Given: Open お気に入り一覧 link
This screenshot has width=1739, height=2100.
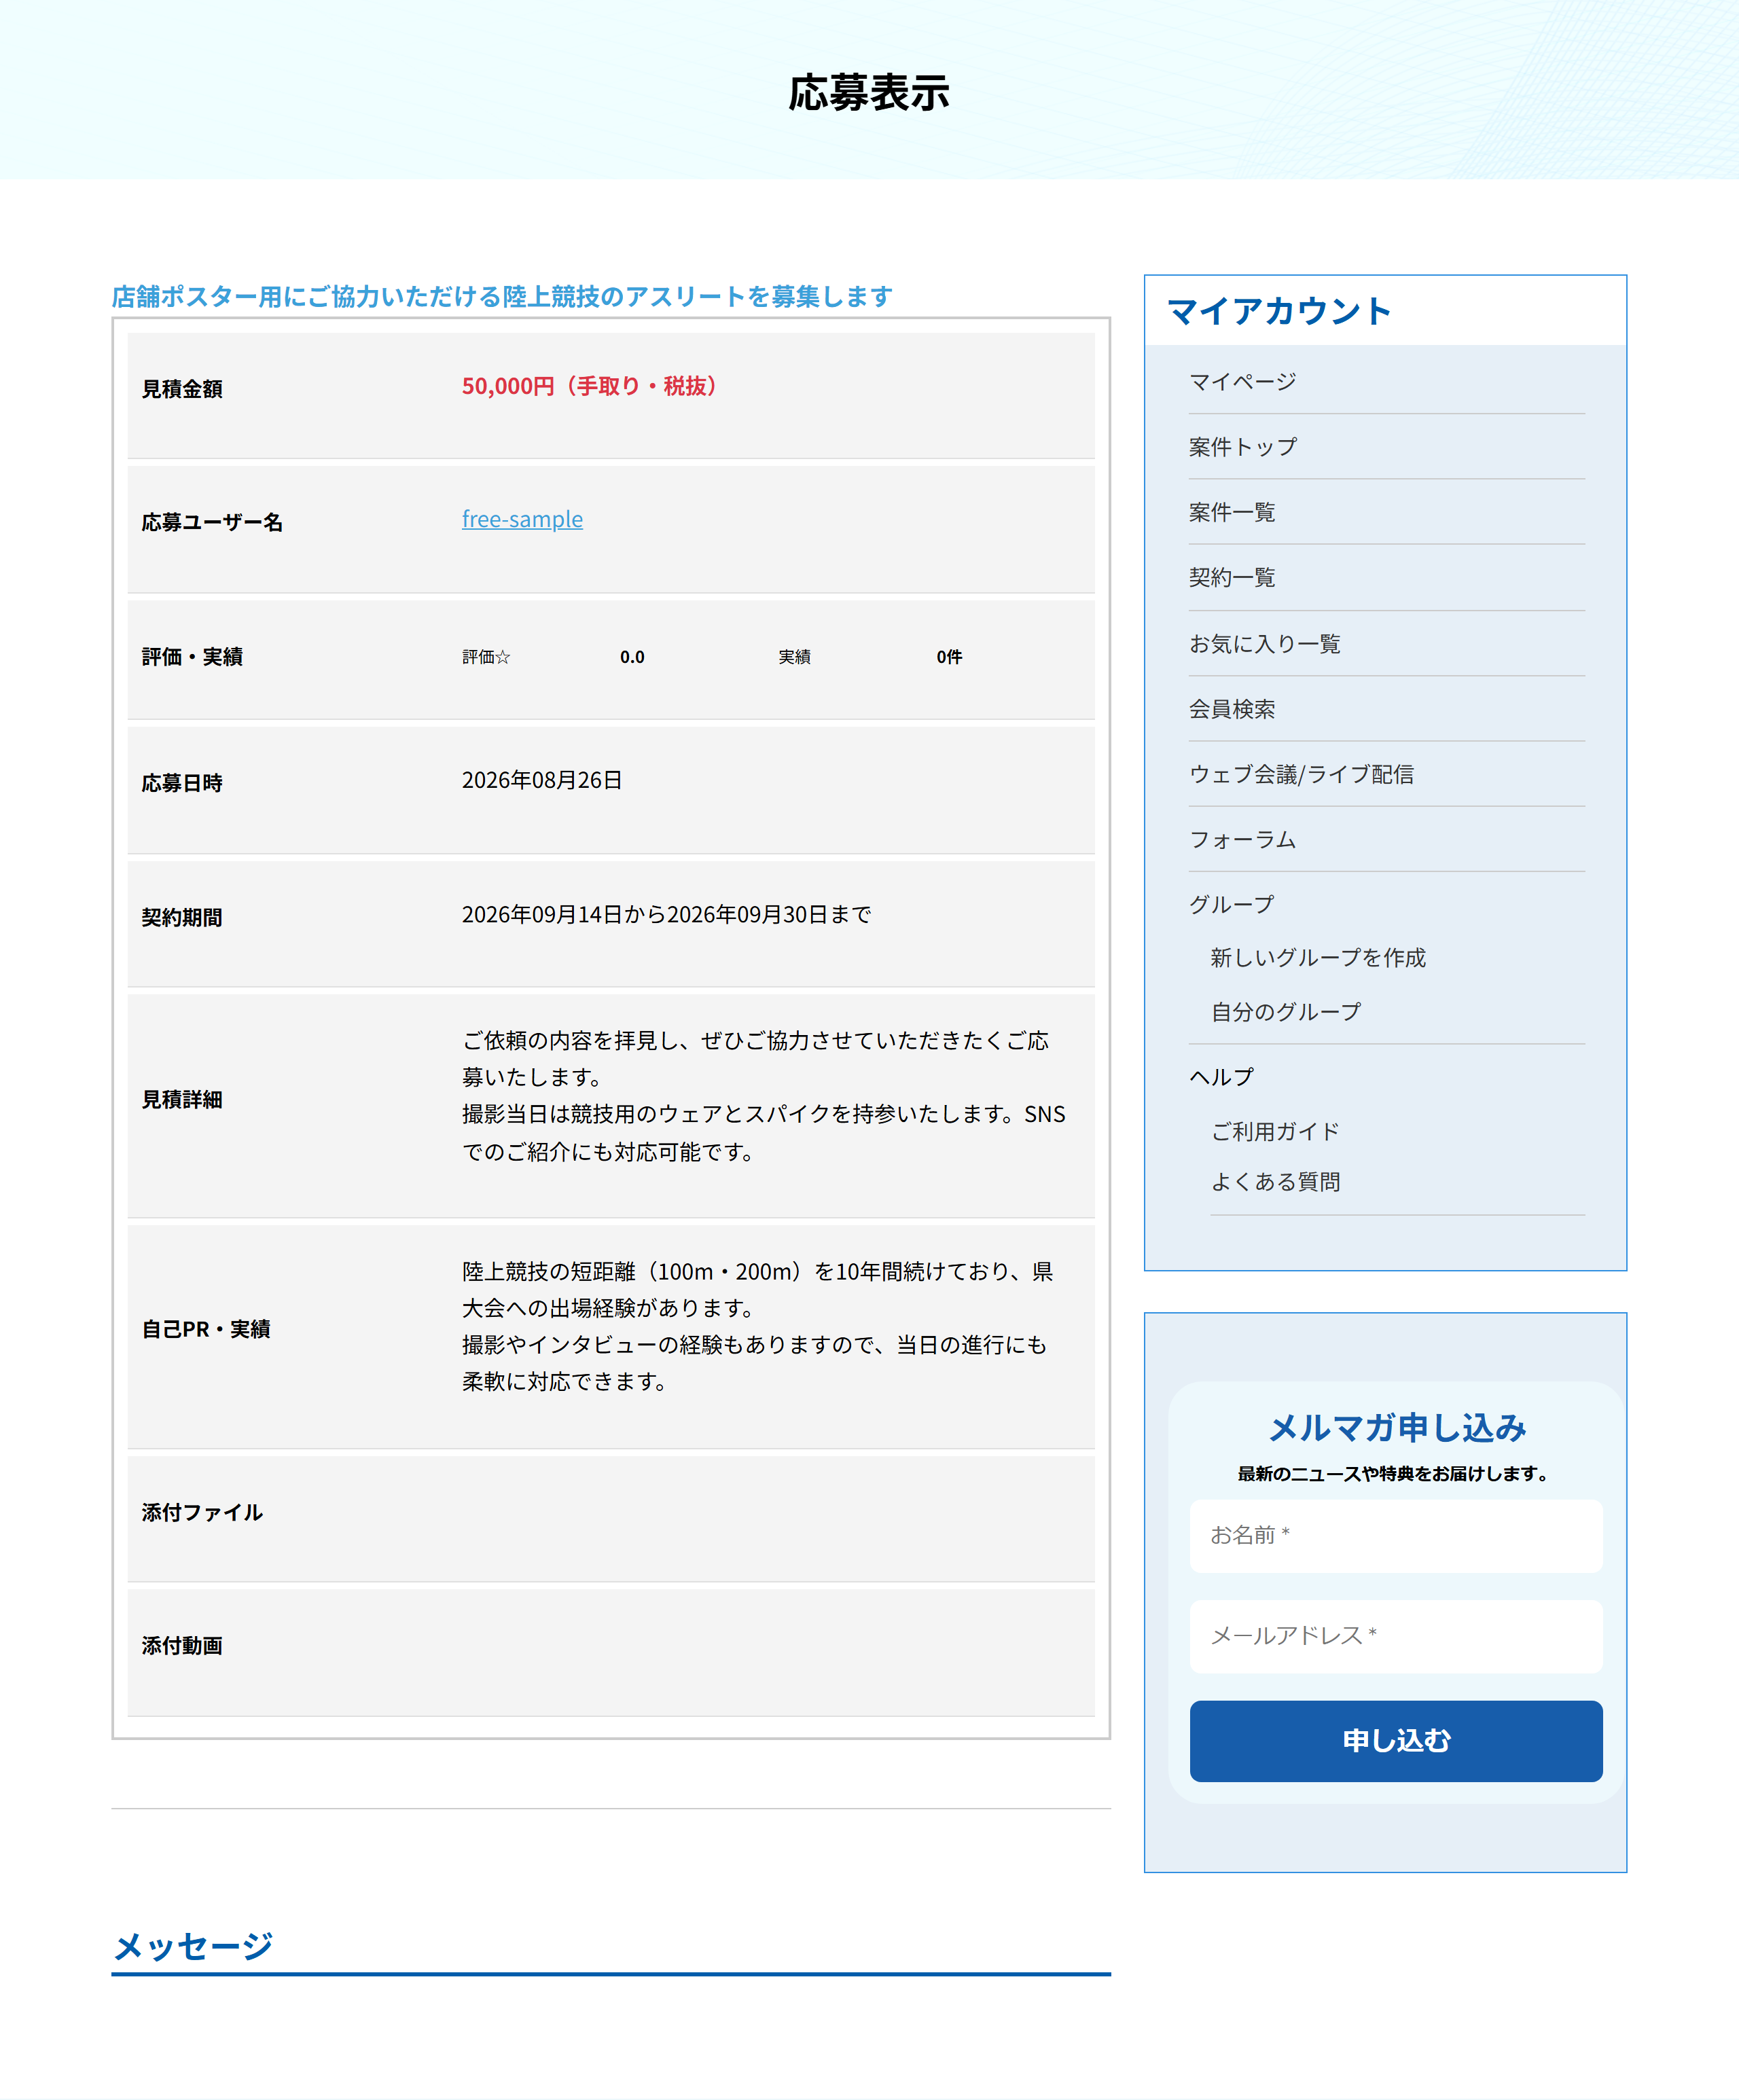Looking at the screenshot, I should pyautogui.click(x=1264, y=643).
